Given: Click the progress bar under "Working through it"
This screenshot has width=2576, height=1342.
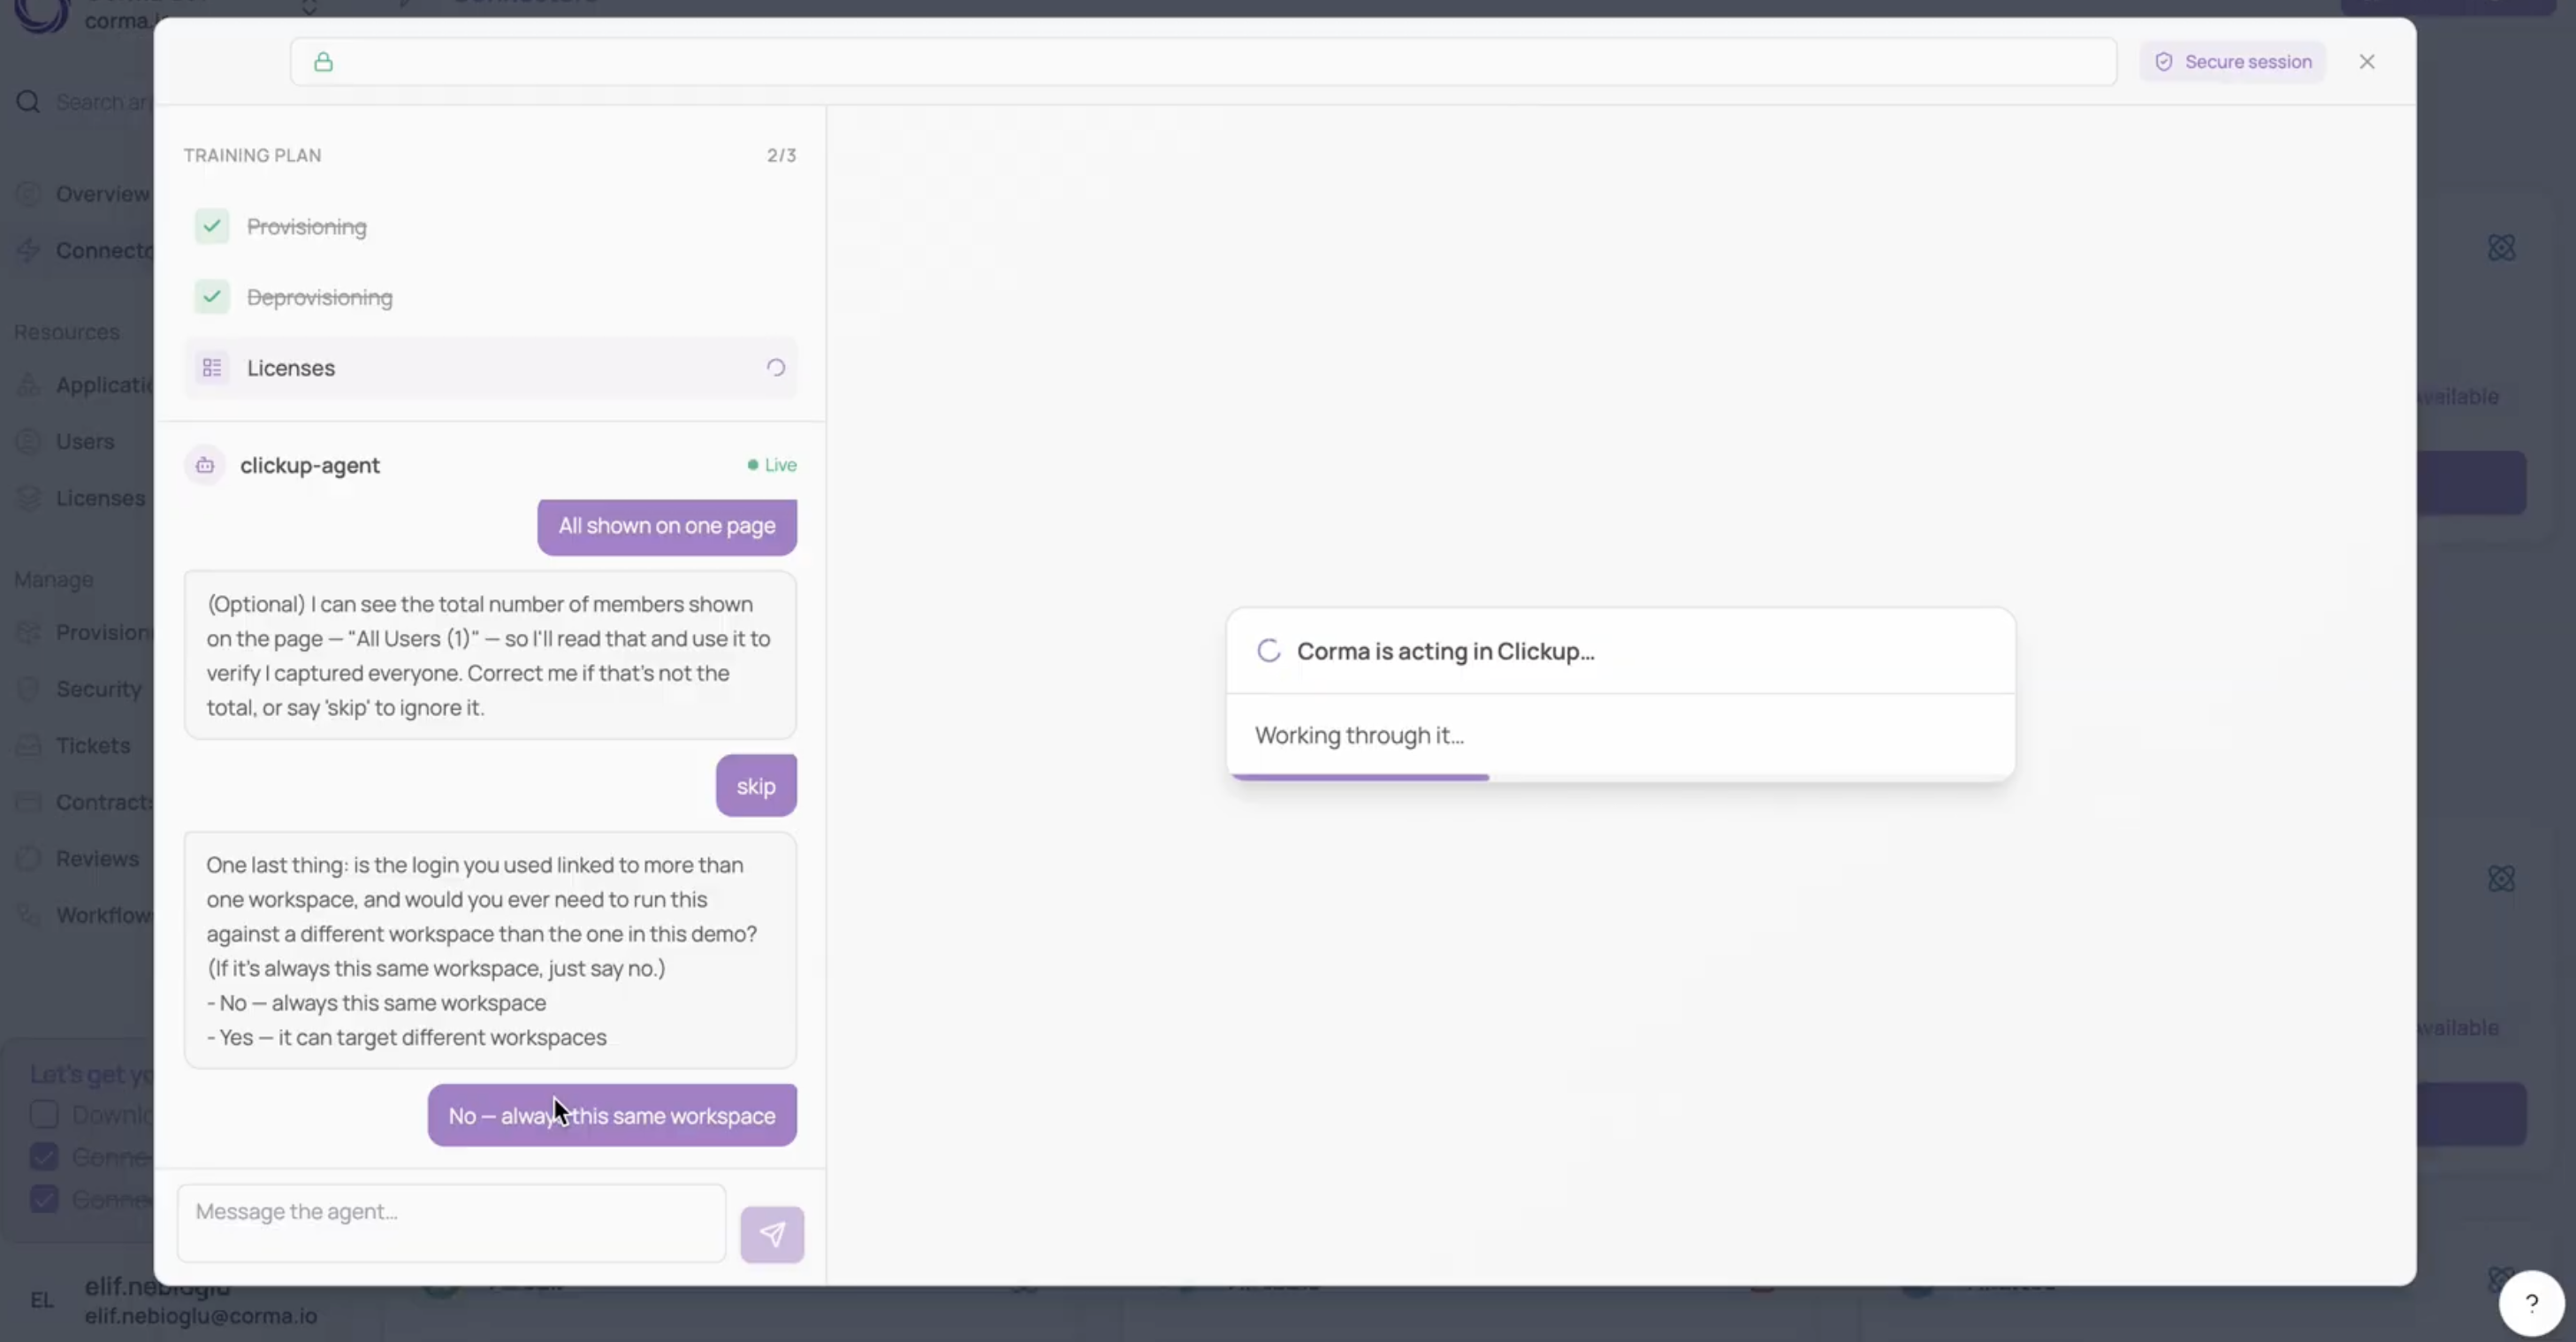Looking at the screenshot, I should click(1620, 777).
